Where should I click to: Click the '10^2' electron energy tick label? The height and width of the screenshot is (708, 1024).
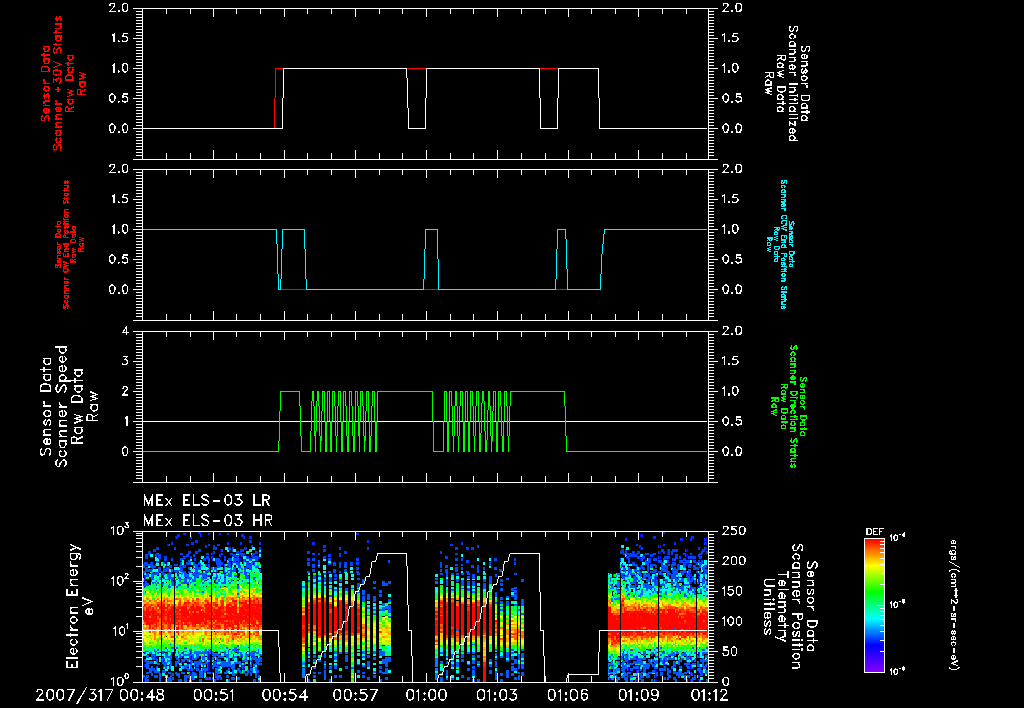(x=120, y=579)
